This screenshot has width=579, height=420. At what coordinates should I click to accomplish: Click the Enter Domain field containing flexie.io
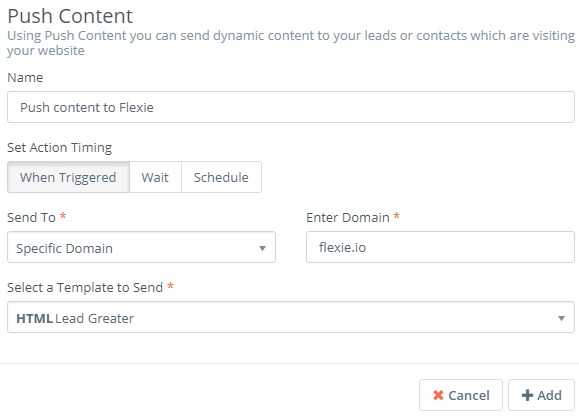click(440, 247)
